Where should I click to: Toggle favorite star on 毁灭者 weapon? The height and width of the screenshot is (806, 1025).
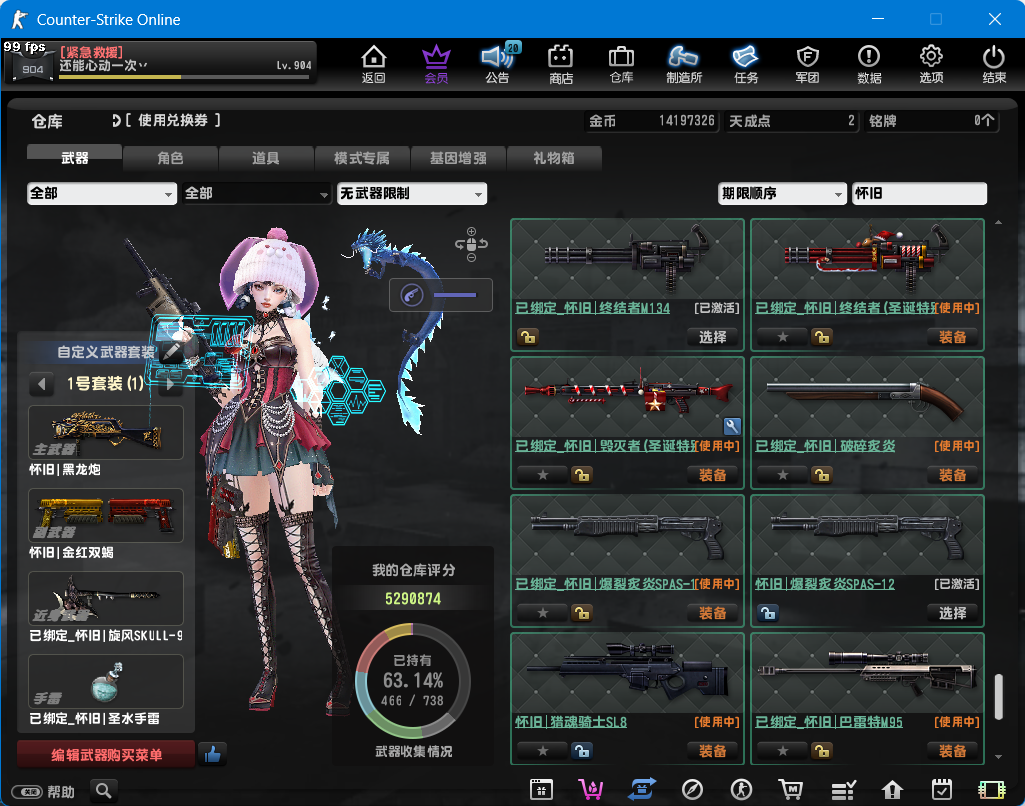coord(543,475)
